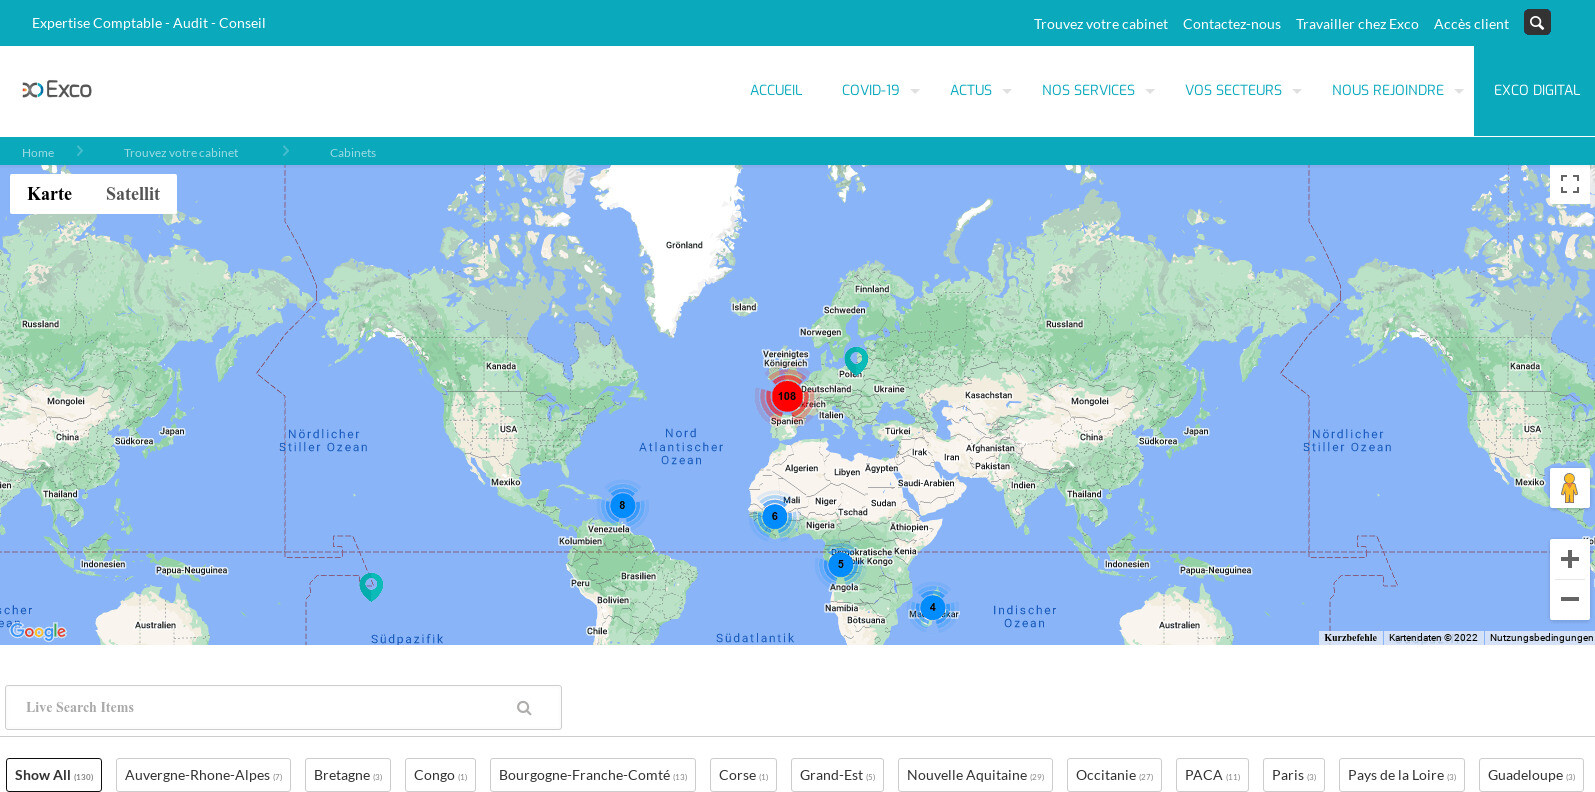Filter by PACA
The image size is (1595, 792).
[x=1212, y=775]
